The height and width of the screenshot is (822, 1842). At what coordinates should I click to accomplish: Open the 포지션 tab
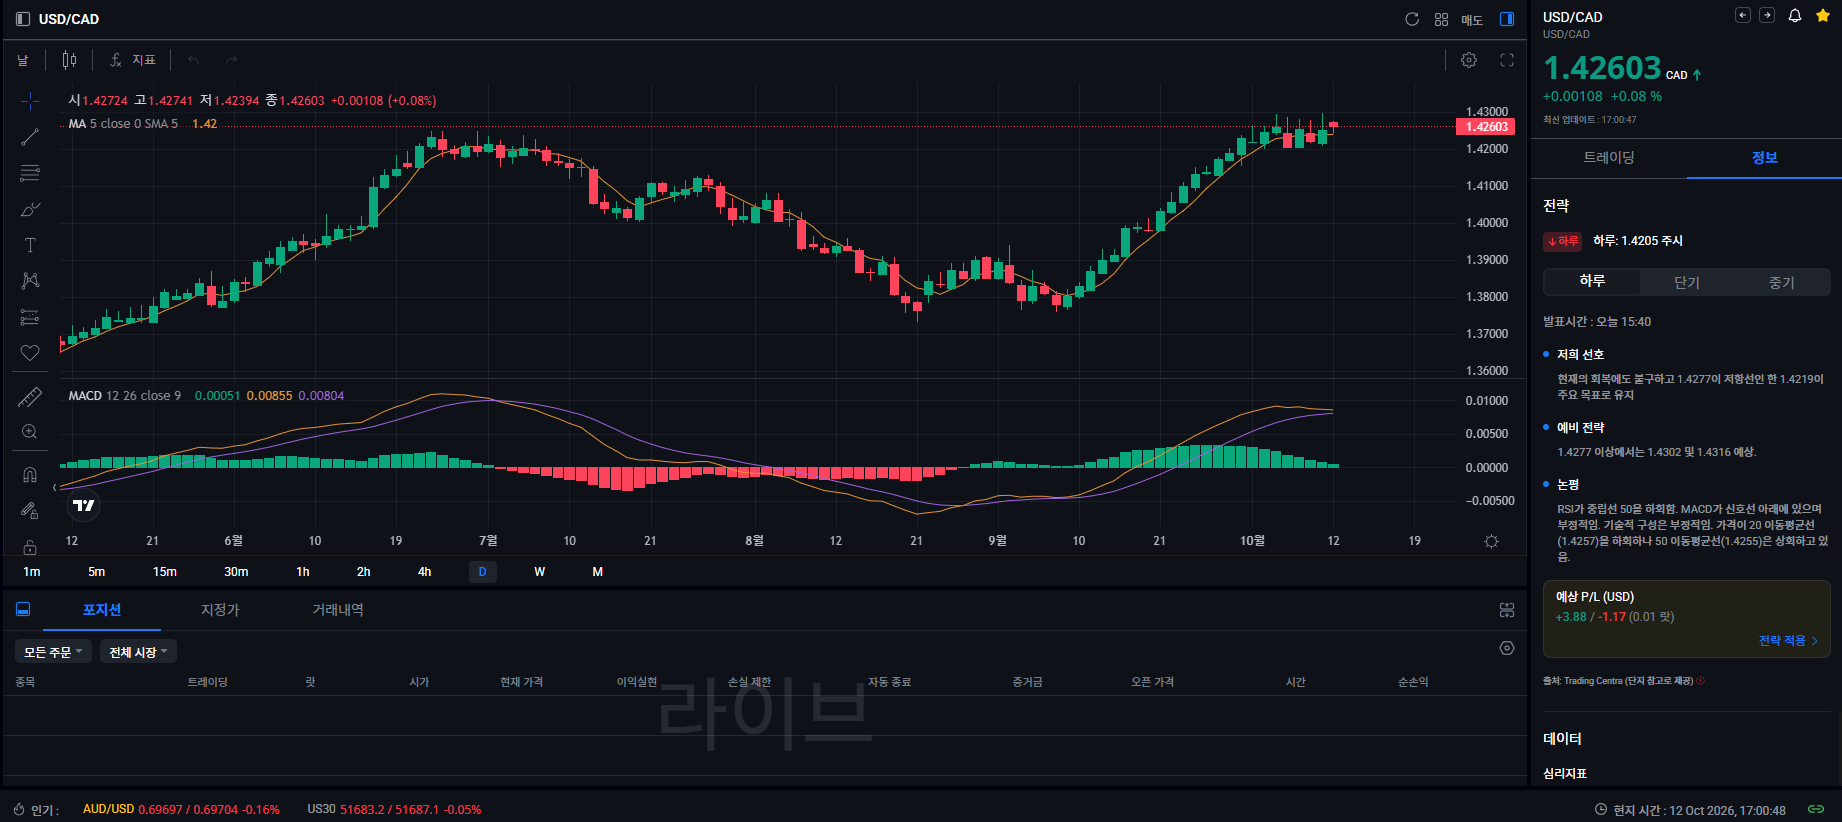pyautogui.click(x=102, y=610)
